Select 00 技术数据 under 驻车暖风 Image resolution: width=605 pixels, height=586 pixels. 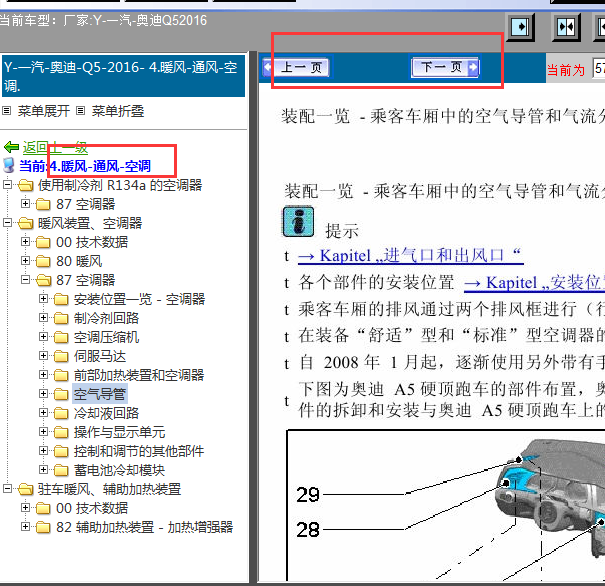coord(92,508)
